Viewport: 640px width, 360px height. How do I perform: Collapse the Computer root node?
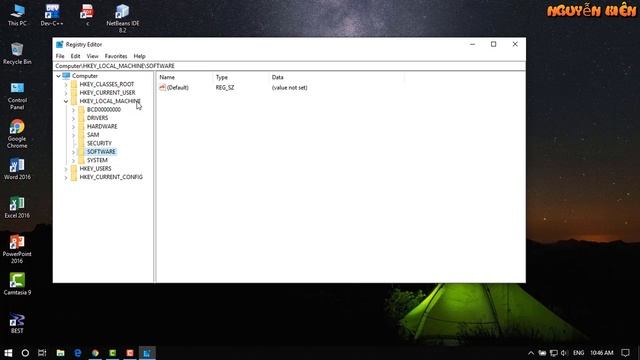click(58, 76)
